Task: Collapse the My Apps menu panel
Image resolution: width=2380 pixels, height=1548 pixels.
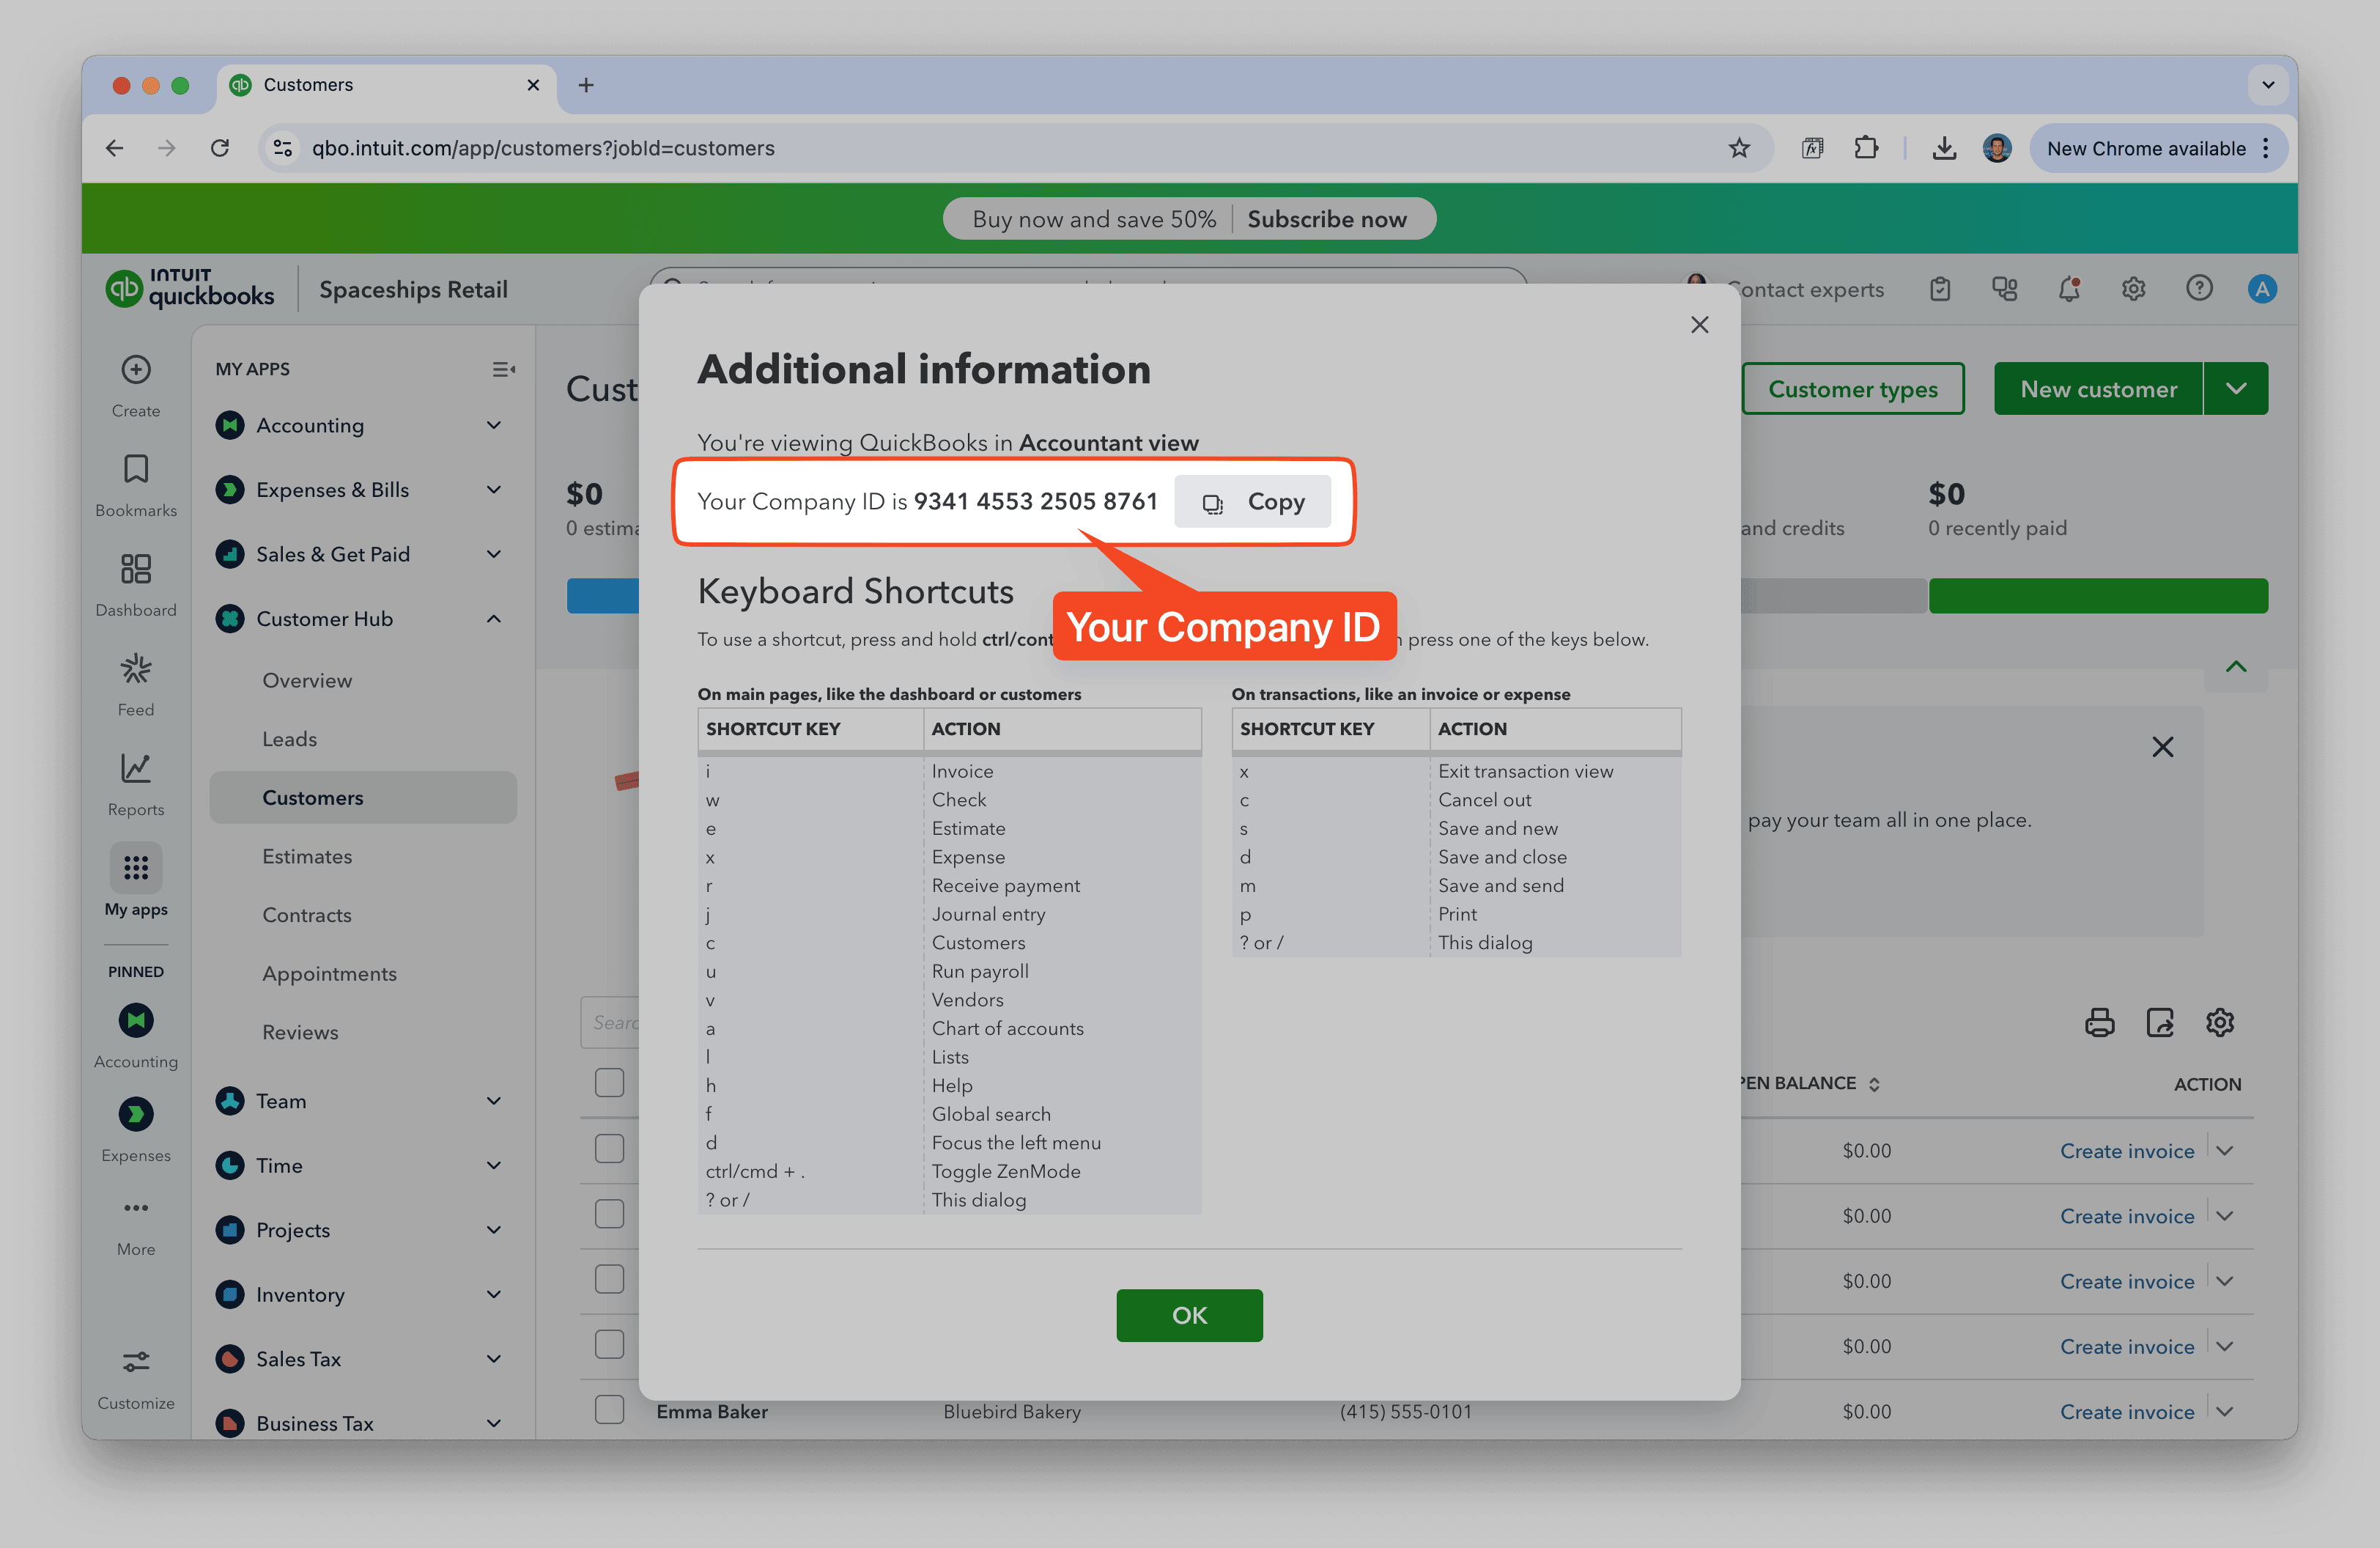Action: pyautogui.click(x=503, y=370)
